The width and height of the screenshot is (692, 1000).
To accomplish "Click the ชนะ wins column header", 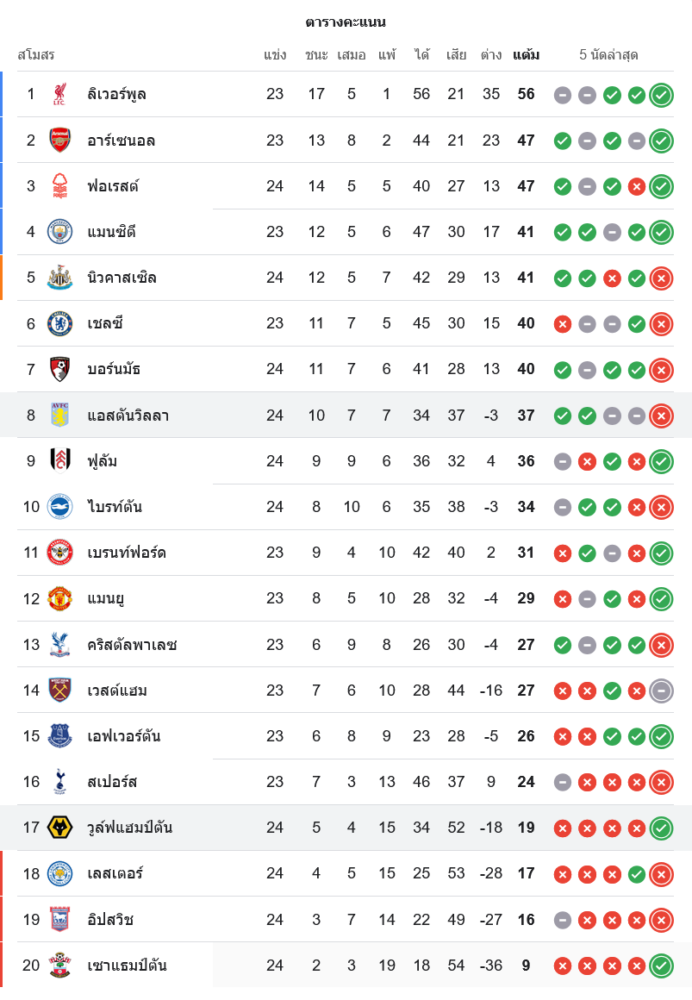I will [x=317, y=55].
